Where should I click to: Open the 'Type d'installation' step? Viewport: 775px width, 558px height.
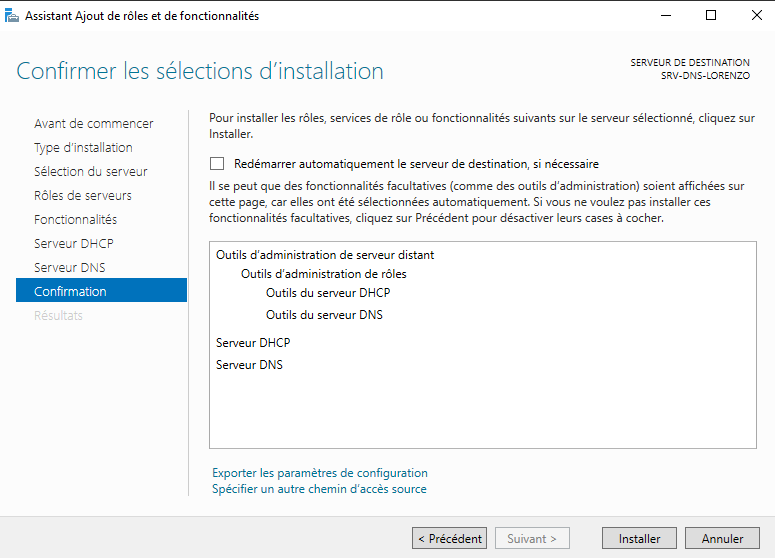click(83, 147)
